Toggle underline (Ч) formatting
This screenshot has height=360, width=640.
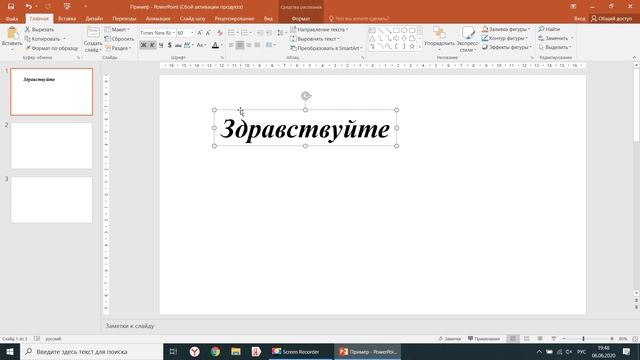click(x=161, y=45)
